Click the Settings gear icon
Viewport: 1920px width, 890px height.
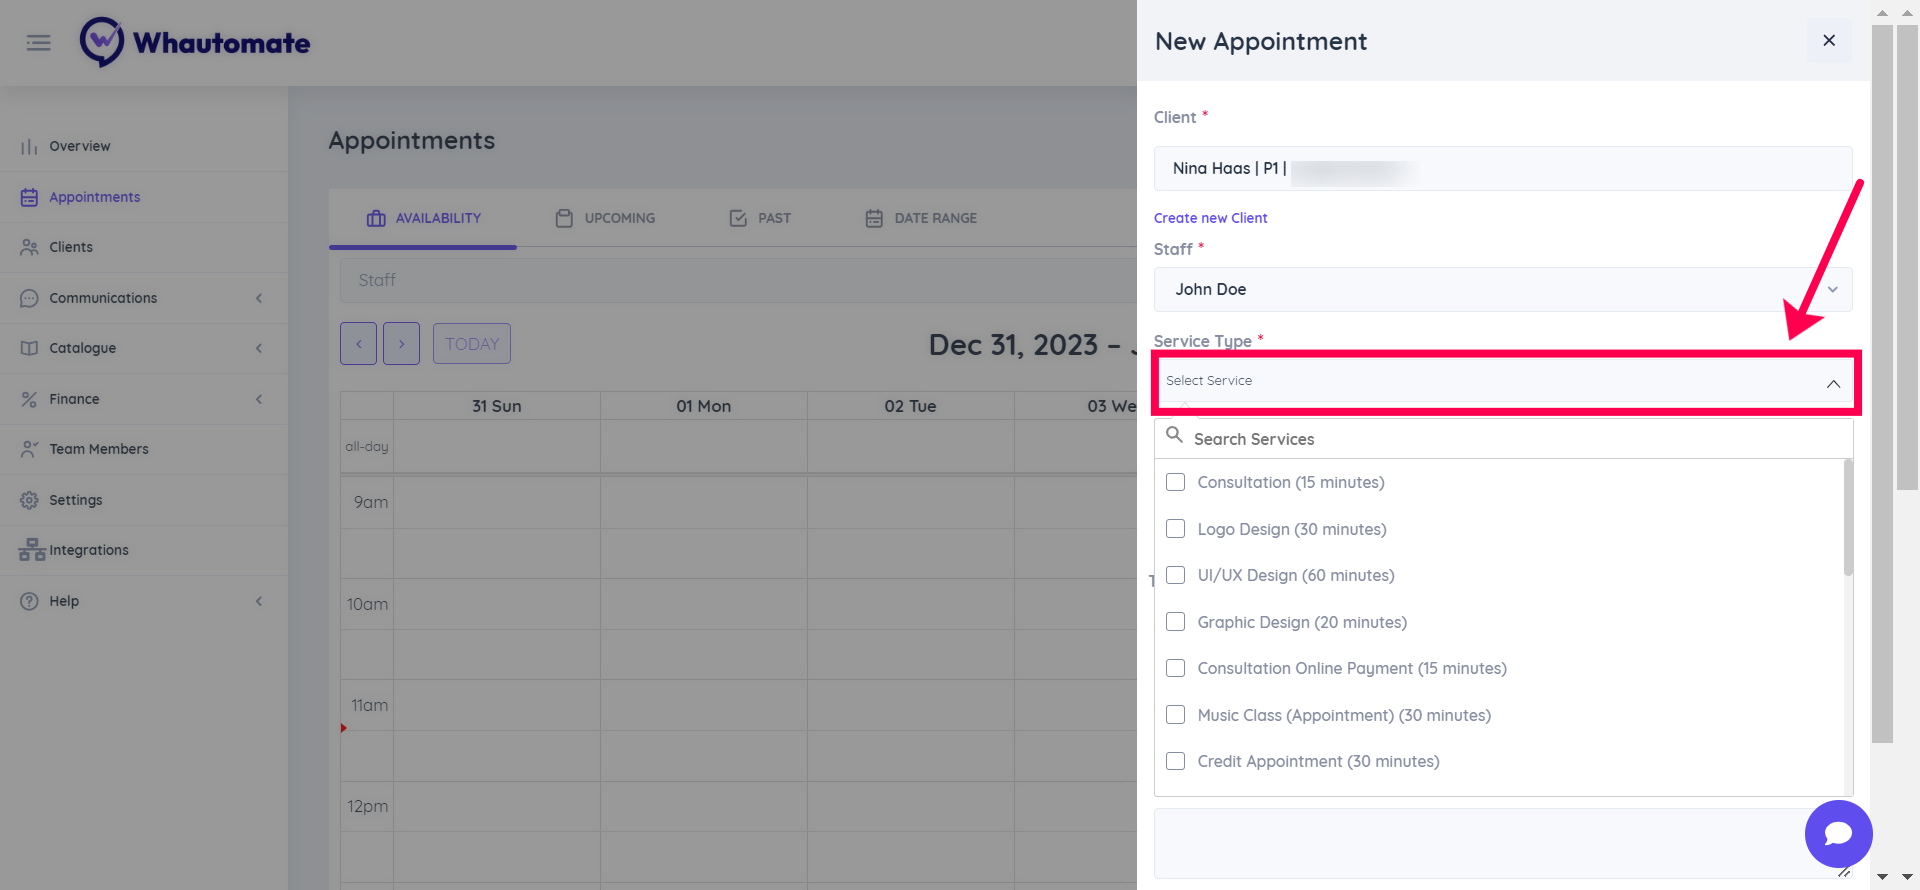pos(29,500)
